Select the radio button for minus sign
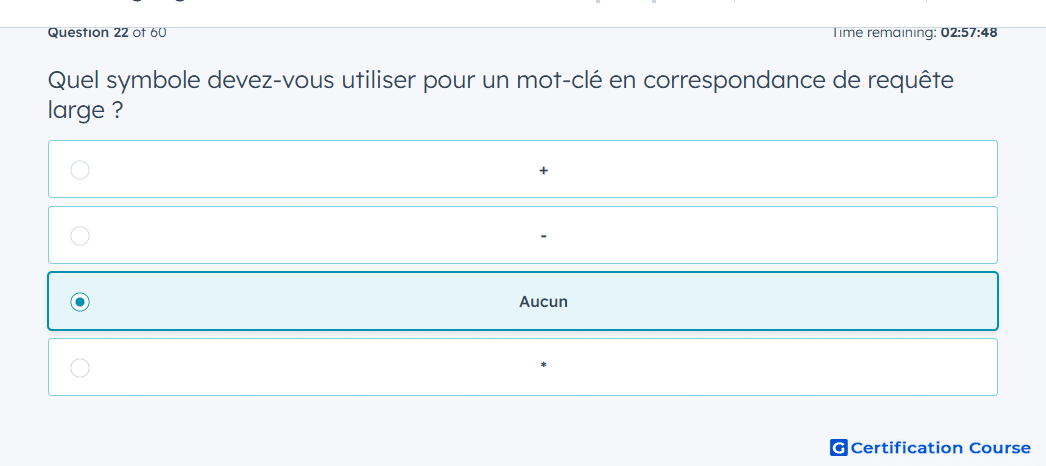Image resolution: width=1046 pixels, height=466 pixels. click(x=80, y=235)
